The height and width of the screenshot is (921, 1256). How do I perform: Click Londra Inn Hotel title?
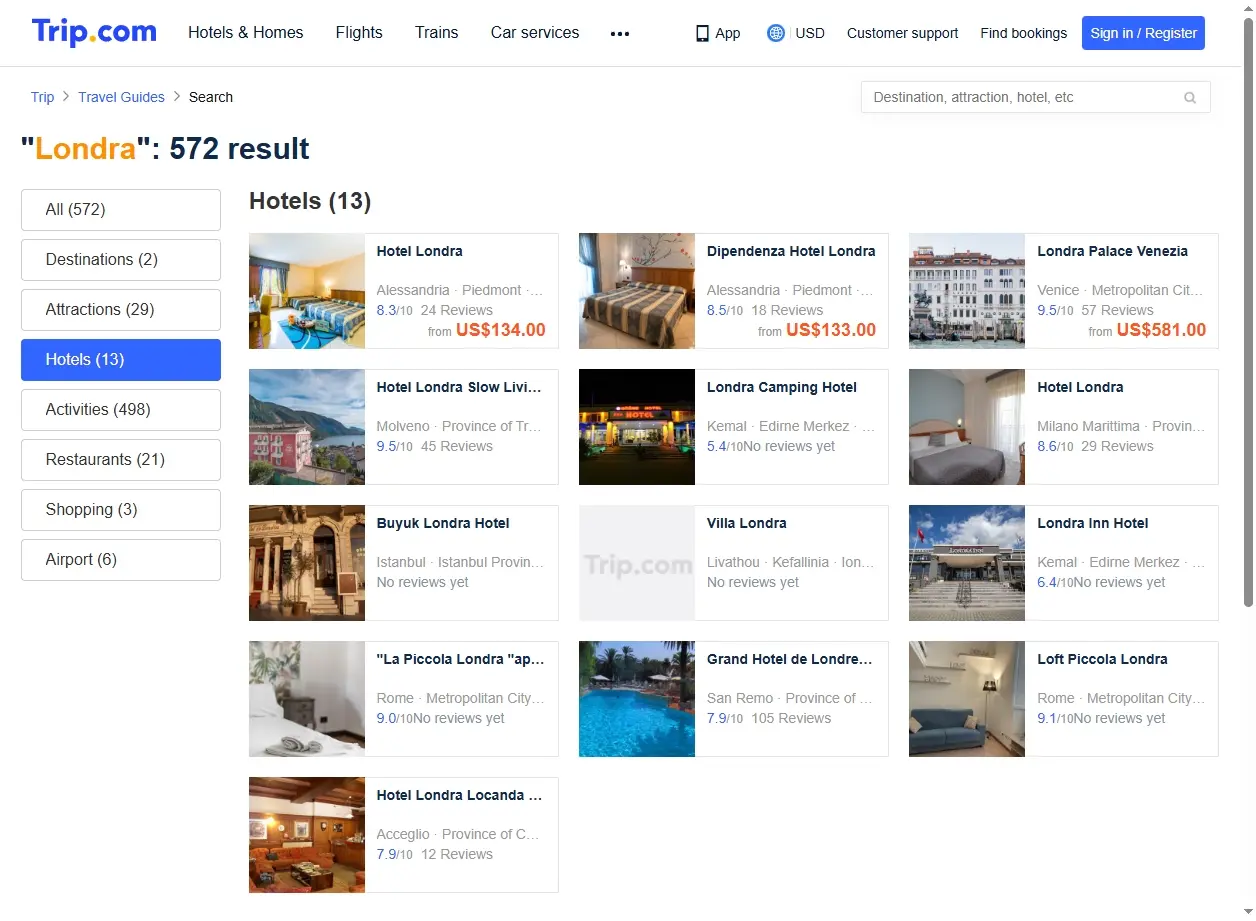[x=1093, y=523]
